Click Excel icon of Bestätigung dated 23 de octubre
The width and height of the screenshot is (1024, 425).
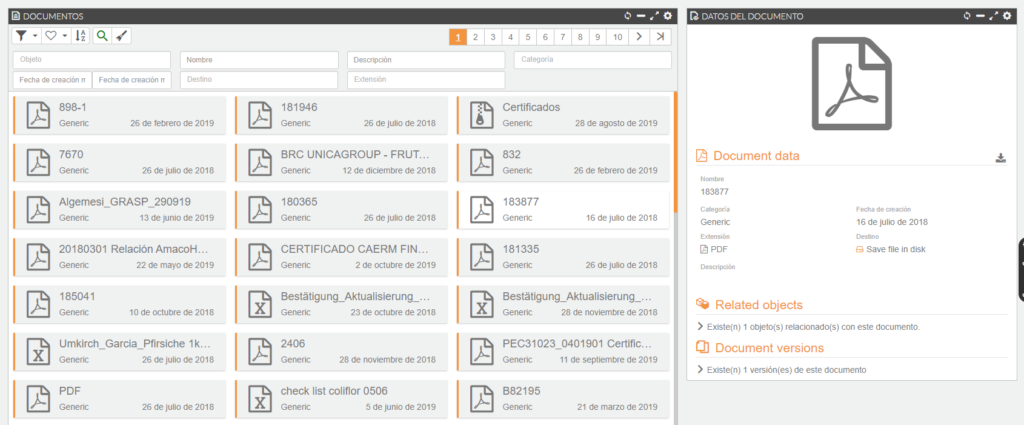pos(261,305)
